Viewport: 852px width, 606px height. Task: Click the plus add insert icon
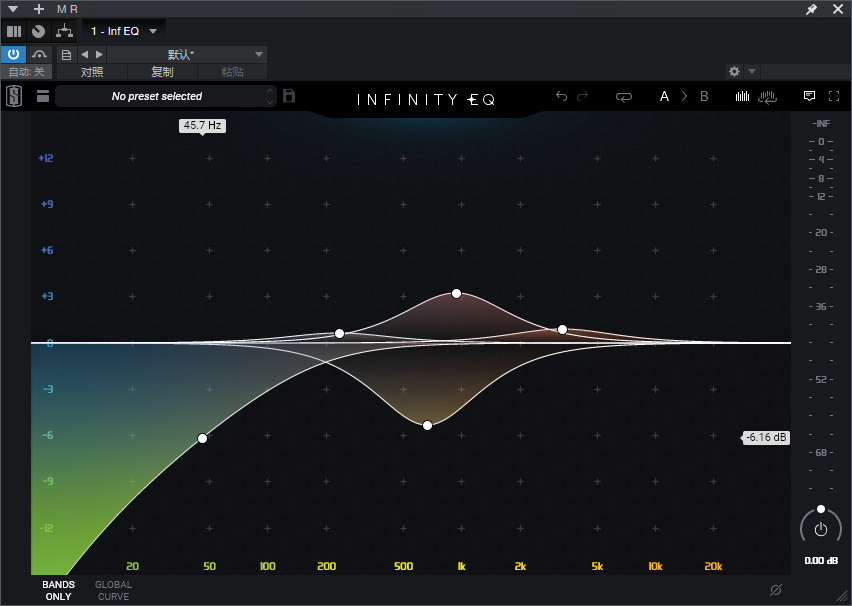coord(39,9)
